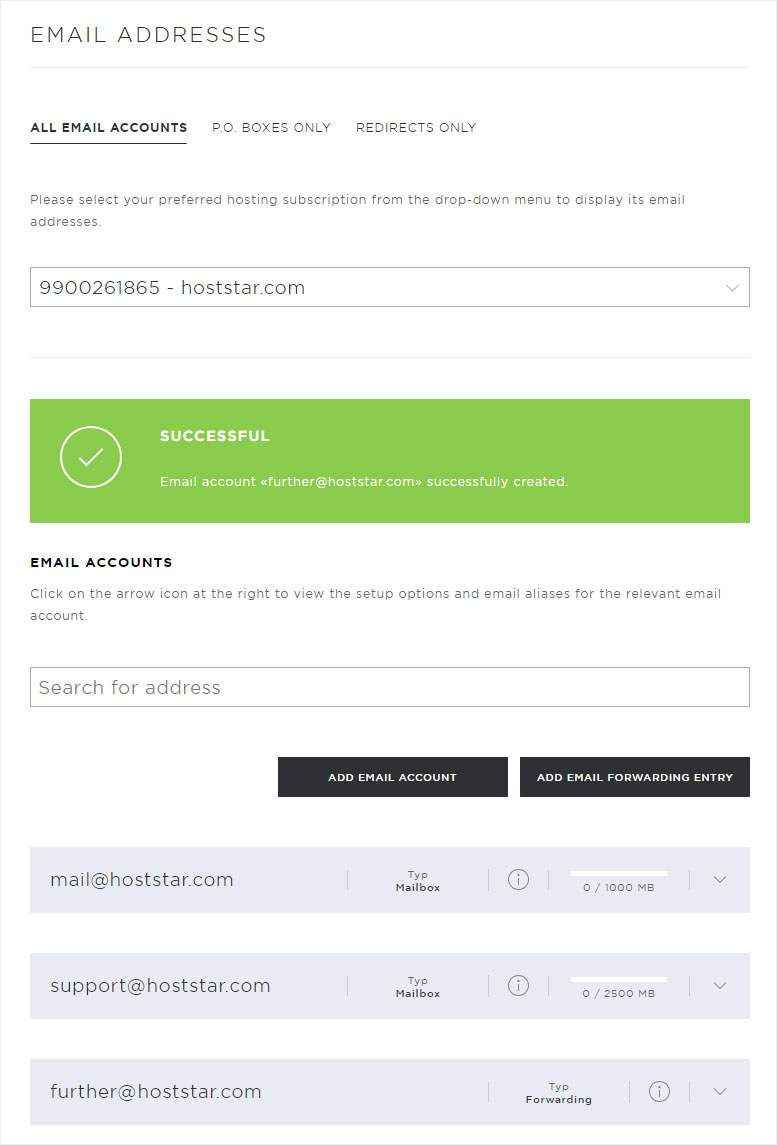Click info icon for mail@hoststar.com
Screen dimensions: 777x1145
click(x=518, y=879)
